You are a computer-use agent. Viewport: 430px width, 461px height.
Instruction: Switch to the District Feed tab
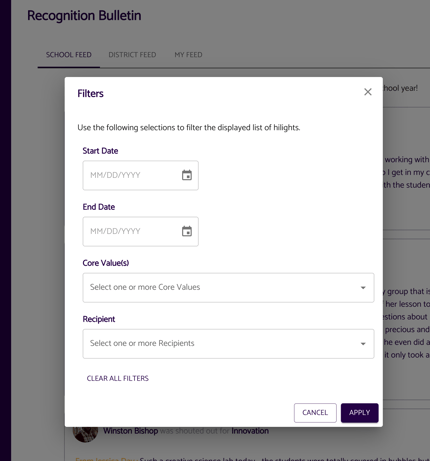click(132, 55)
